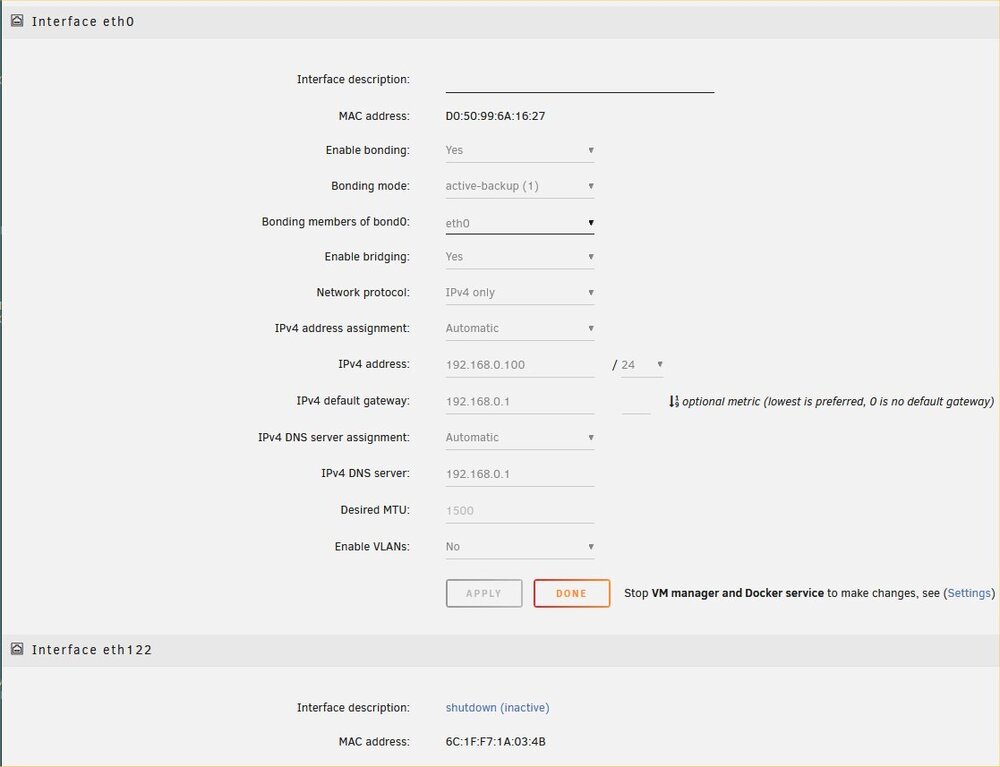Viewport: 1000px width, 767px height.
Task: Focus the Interface description input field
Action: tap(580, 81)
